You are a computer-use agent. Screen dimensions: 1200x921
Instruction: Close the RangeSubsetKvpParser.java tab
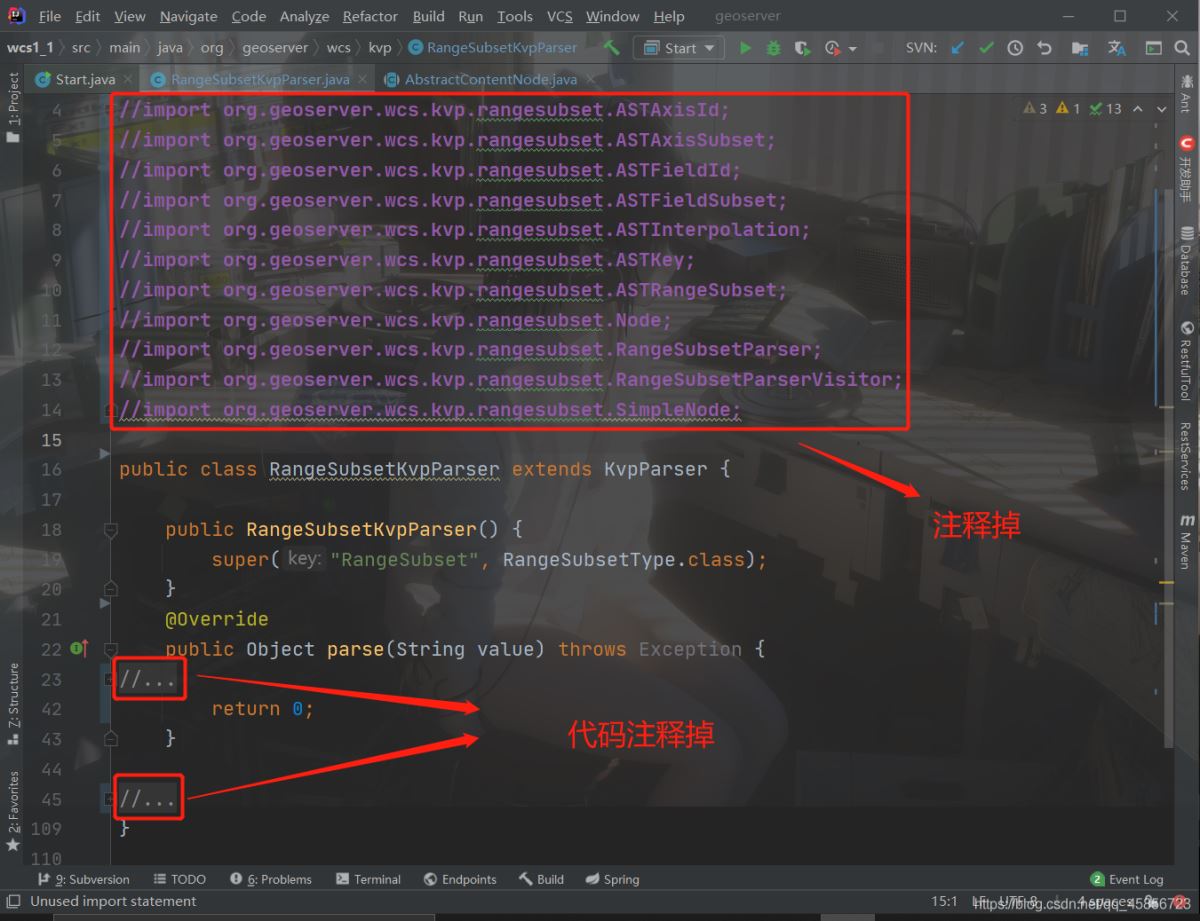[x=363, y=79]
